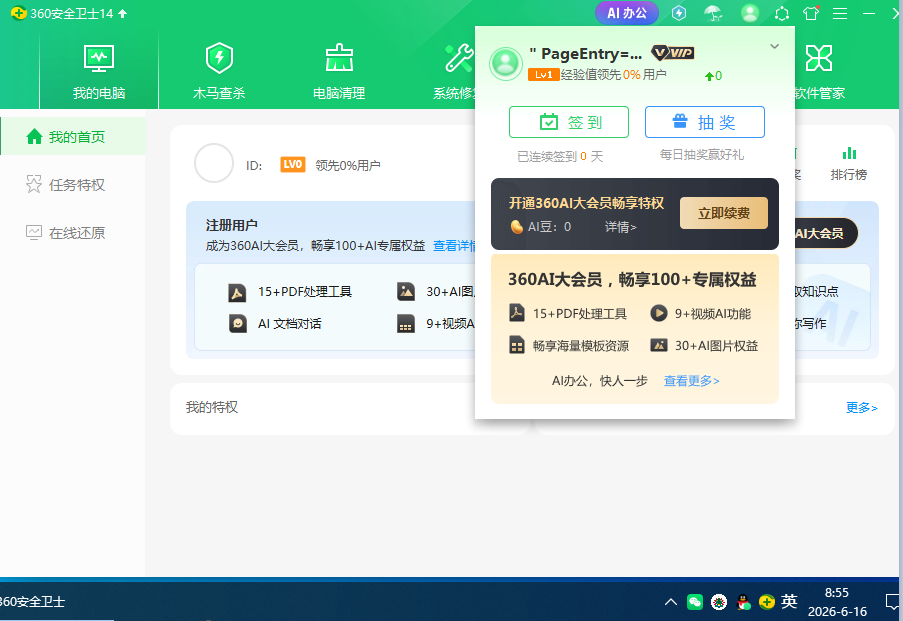The image size is (903, 621).
Task: Click the hexagon lightning icon in title bar
Action: (x=679, y=13)
